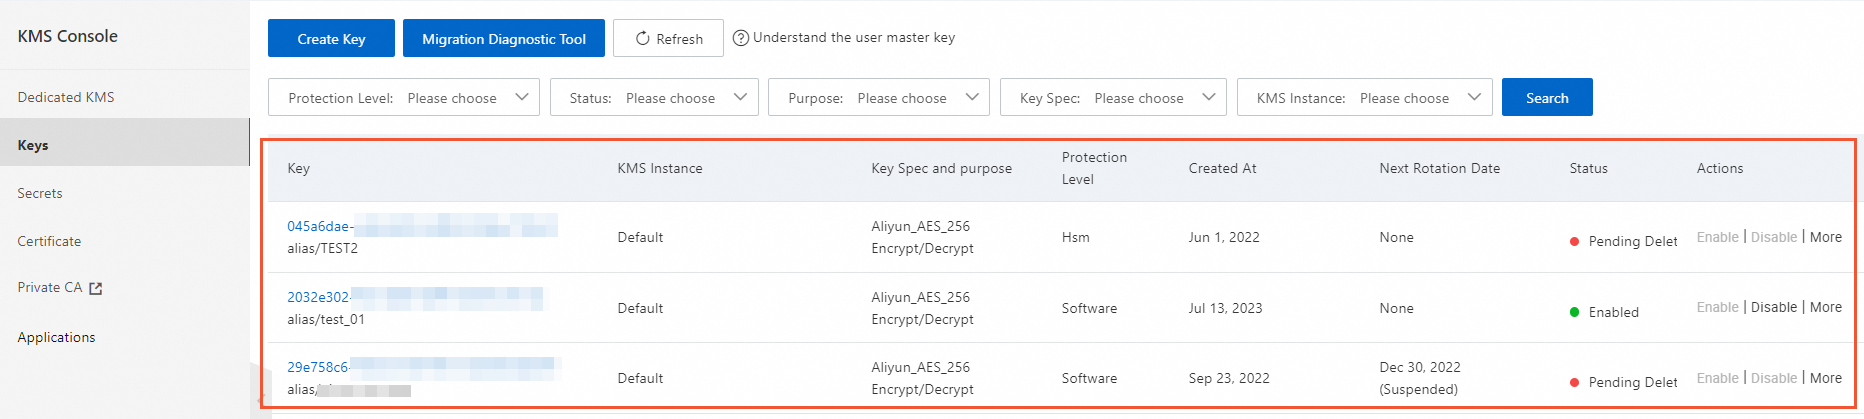Open key ID starting with 2032e302
Viewport: 1864px width, 419px height.
click(x=318, y=297)
